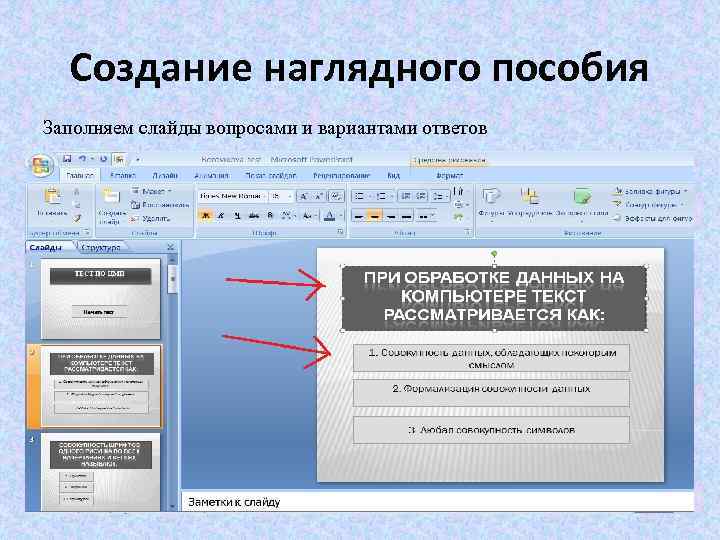Open the character spacing (AV) dropdown
The image size is (720, 540).
tap(287, 215)
